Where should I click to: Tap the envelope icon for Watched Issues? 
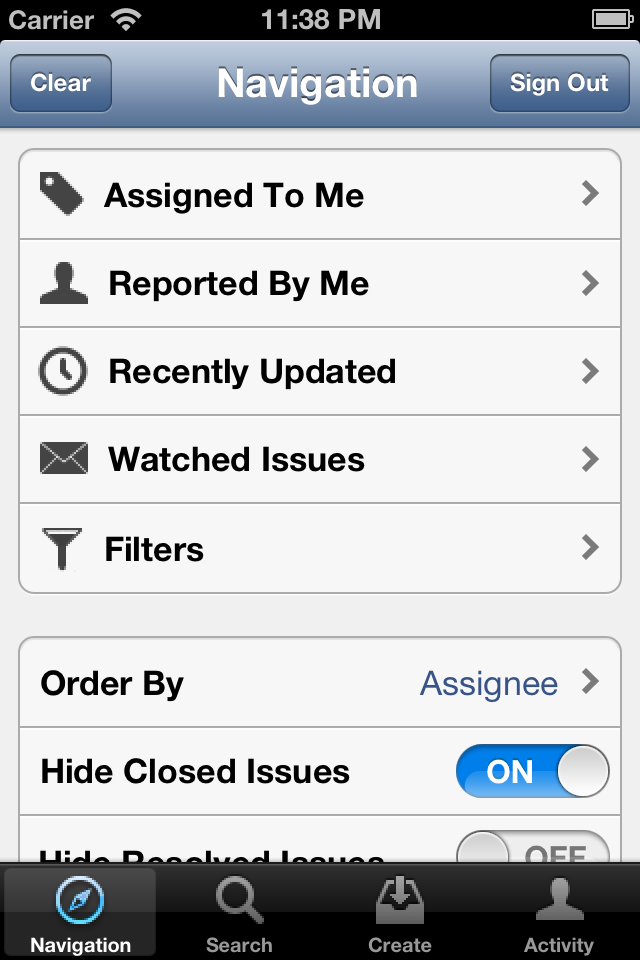(x=64, y=459)
